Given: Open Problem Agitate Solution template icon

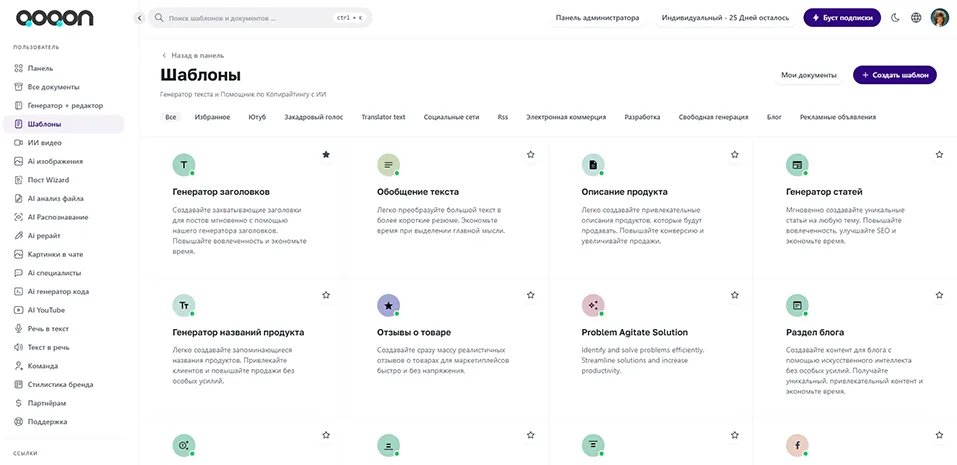Looking at the screenshot, I should (x=593, y=305).
